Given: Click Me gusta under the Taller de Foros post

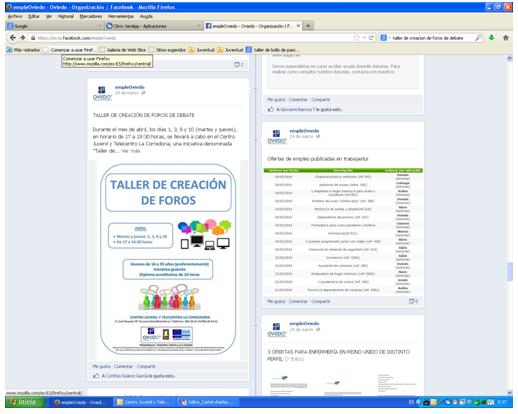Looking at the screenshot, I should coord(101,366).
